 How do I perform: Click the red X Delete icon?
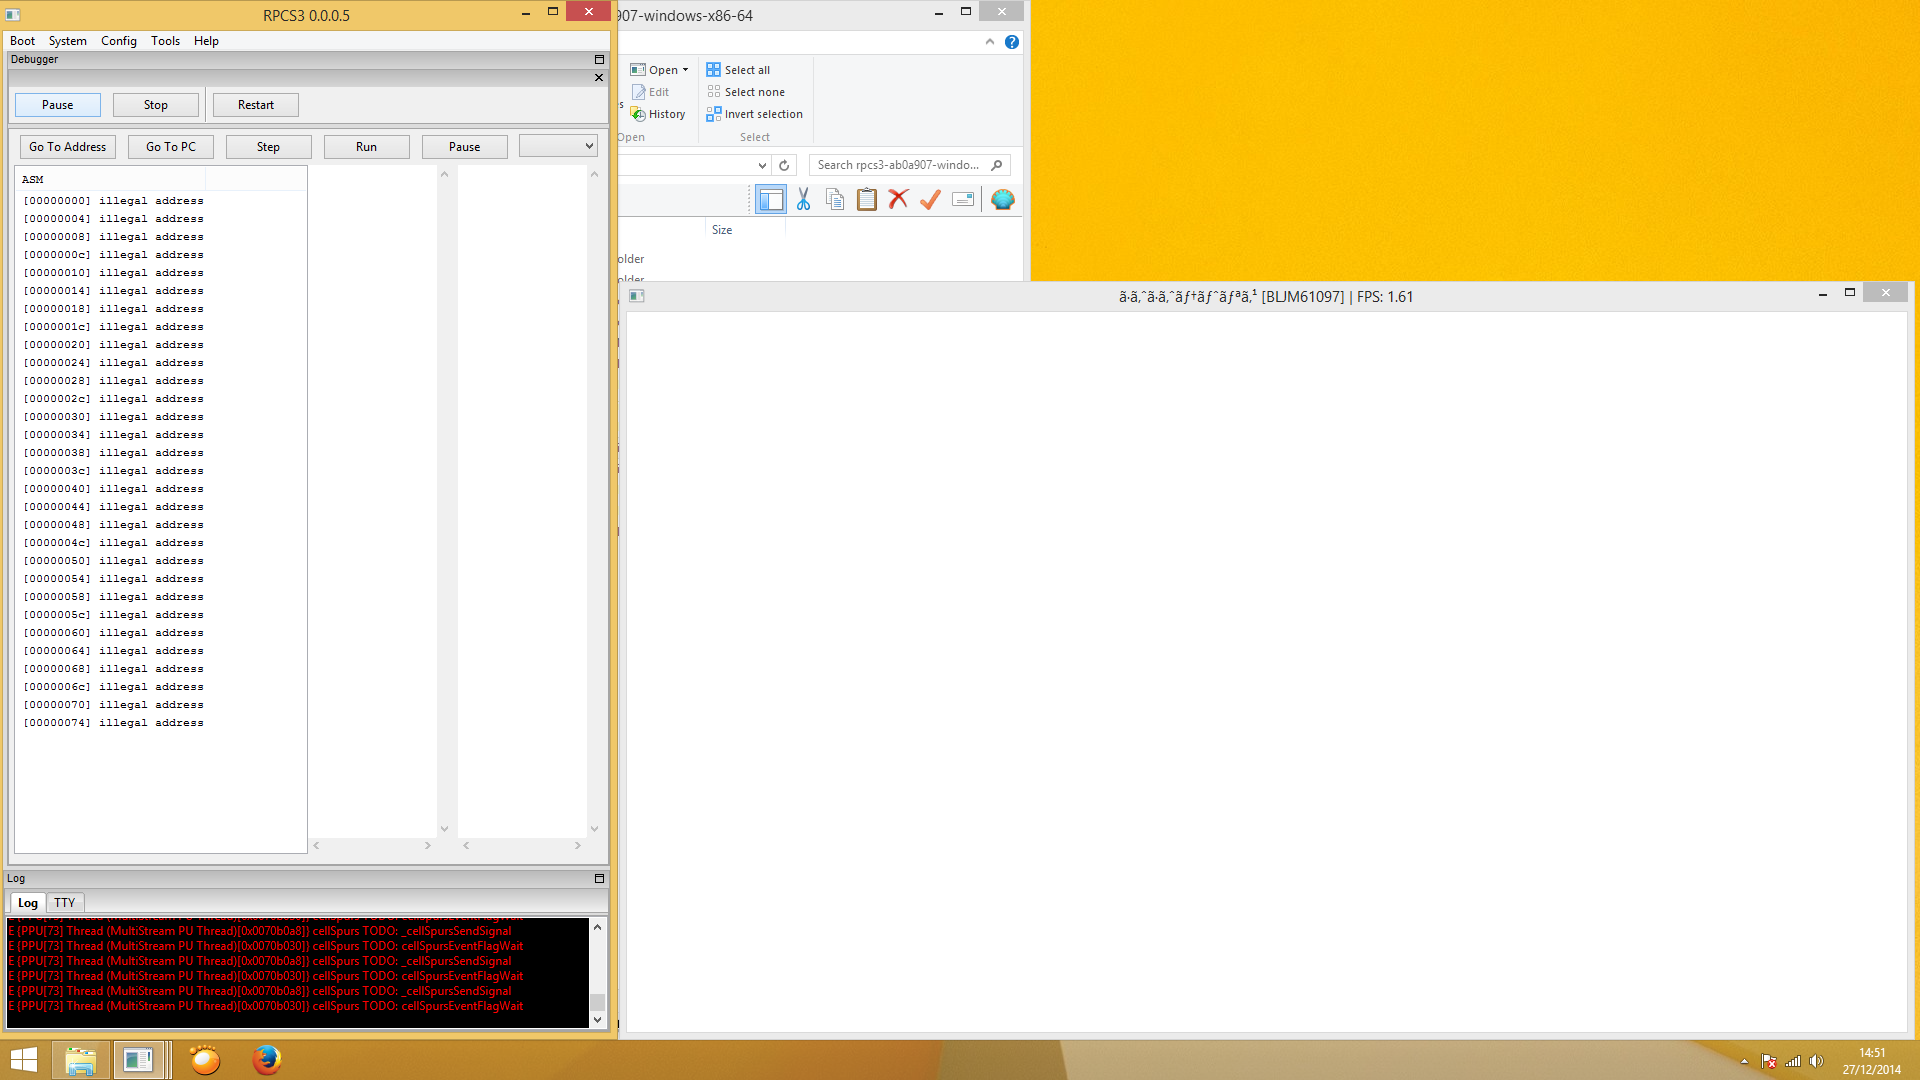[898, 200]
